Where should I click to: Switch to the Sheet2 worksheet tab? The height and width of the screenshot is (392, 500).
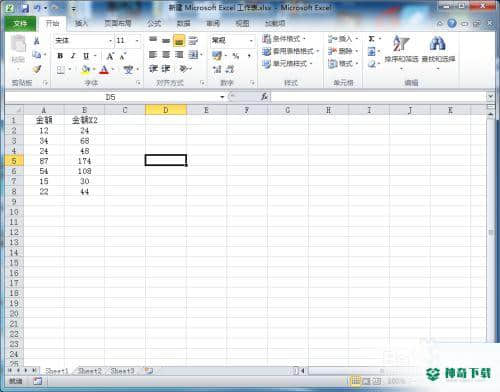89,371
